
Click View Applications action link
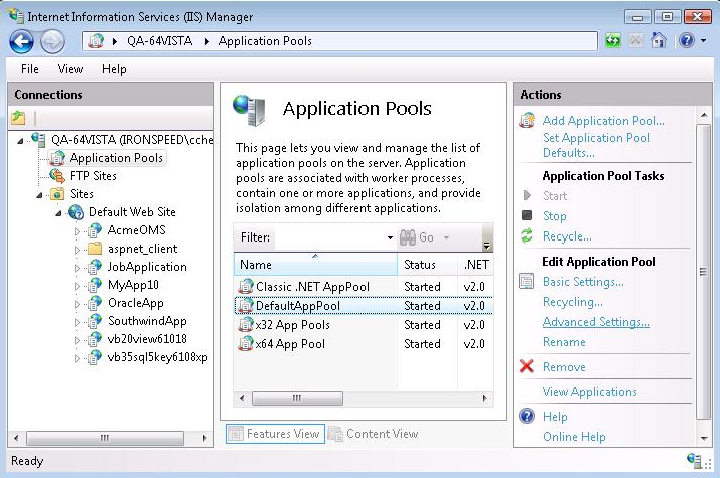tap(589, 392)
